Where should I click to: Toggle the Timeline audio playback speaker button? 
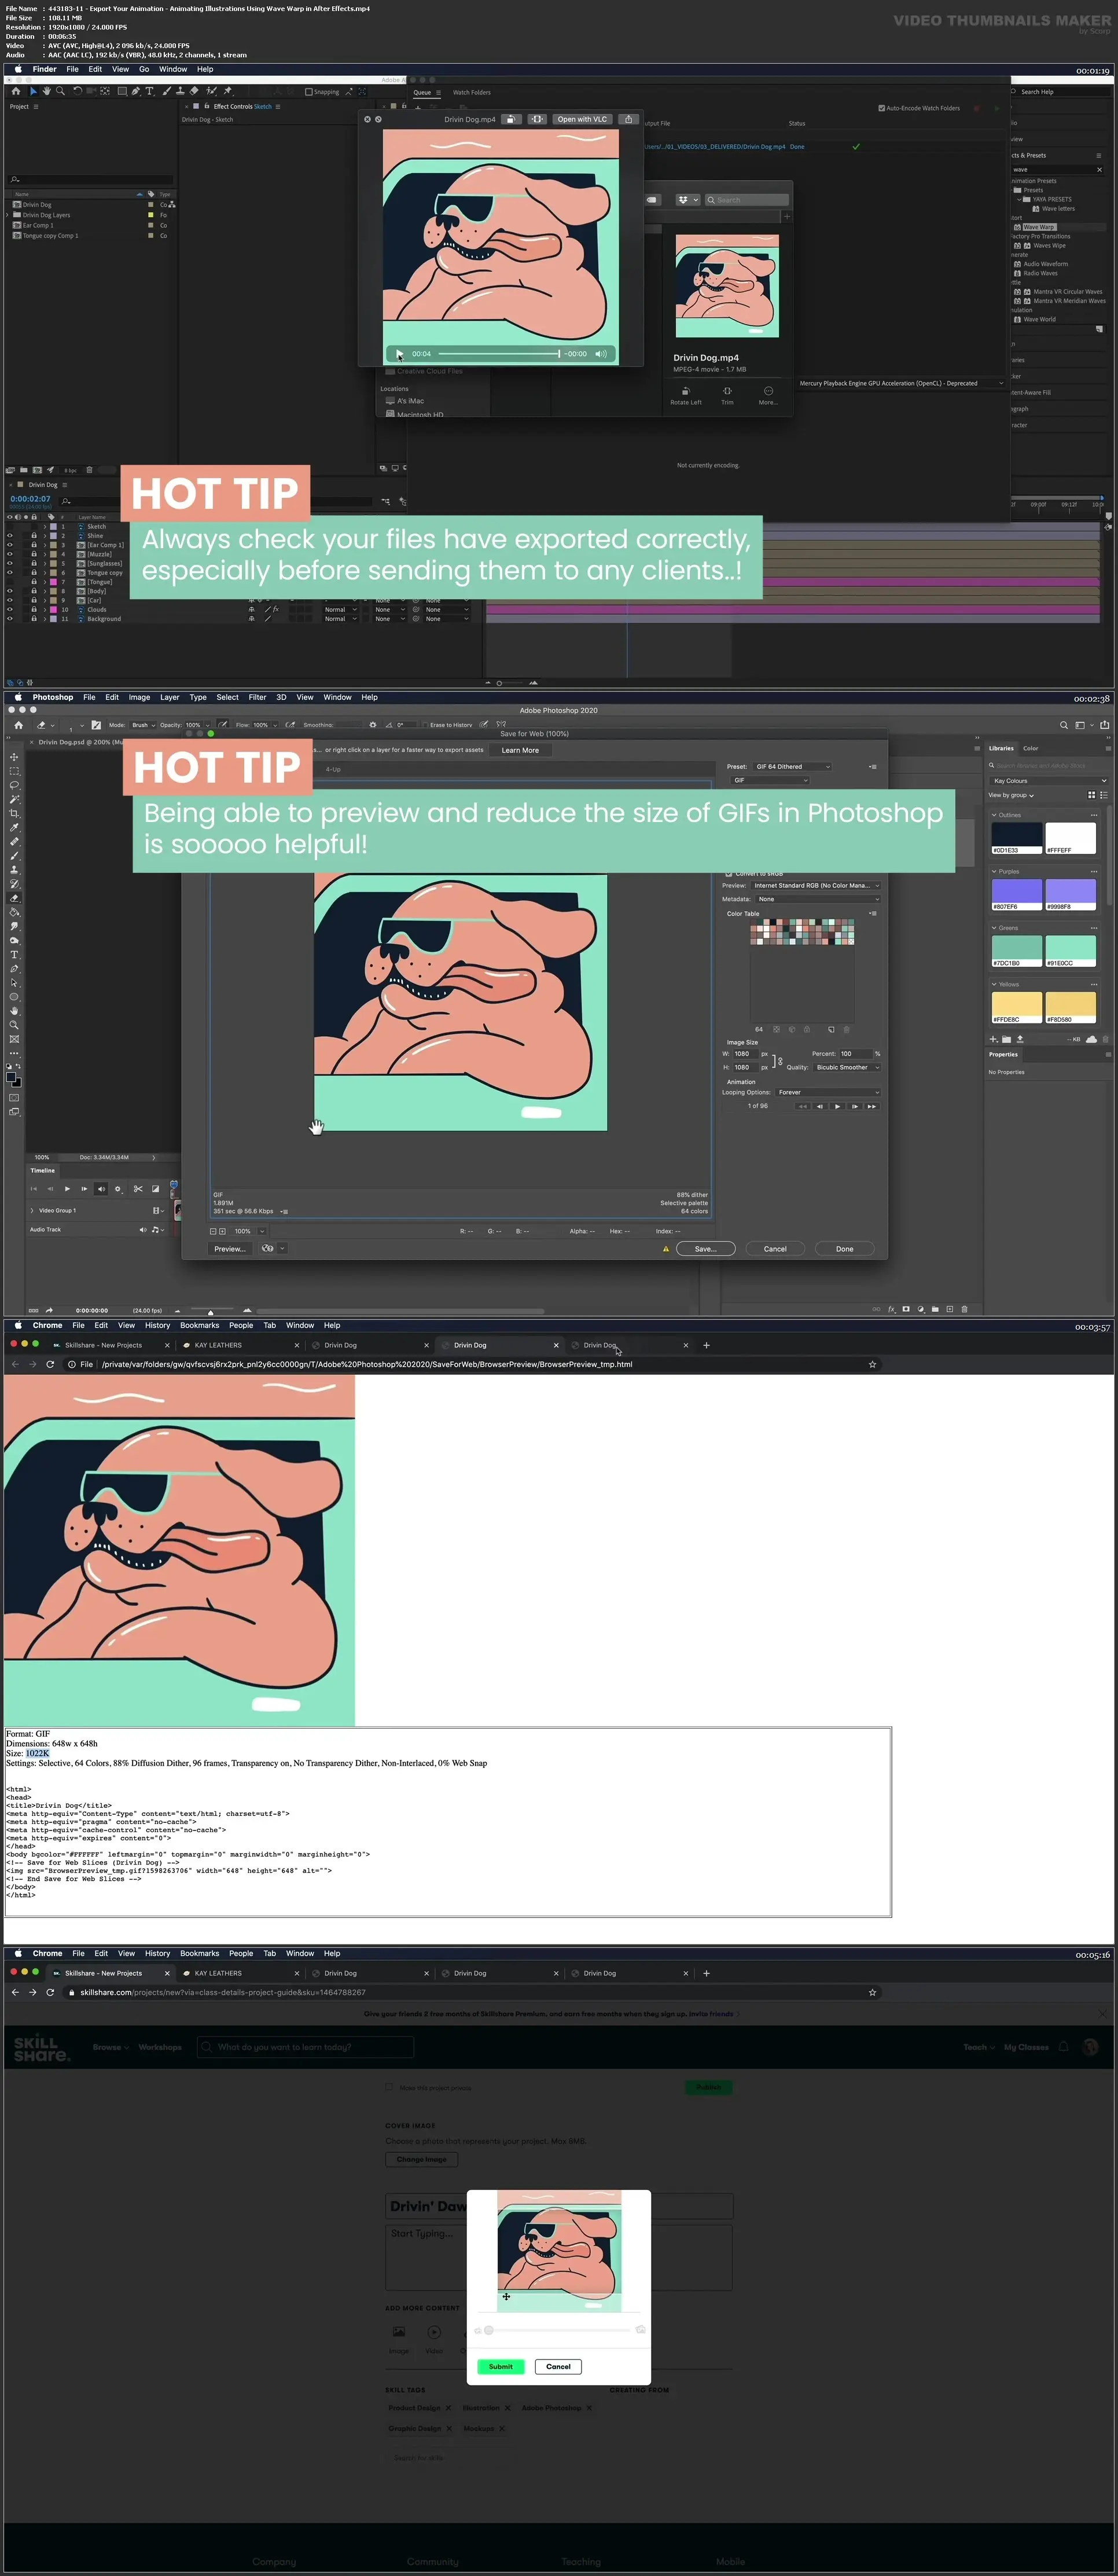tap(101, 1189)
